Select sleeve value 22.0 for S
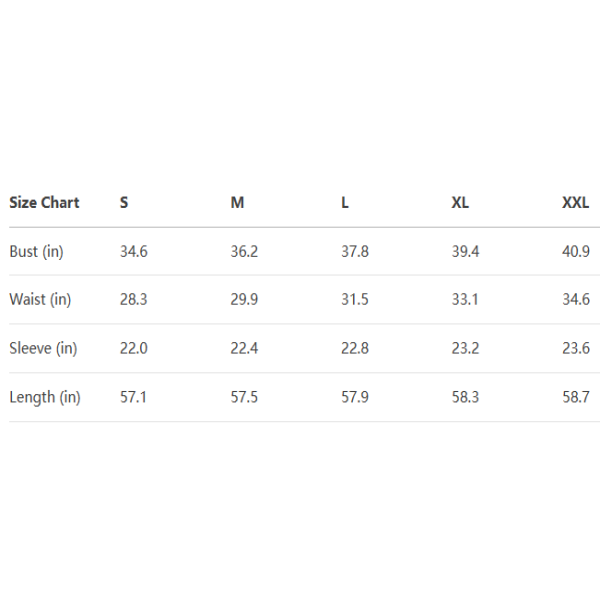Viewport: 600px width, 600px height. coord(133,349)
